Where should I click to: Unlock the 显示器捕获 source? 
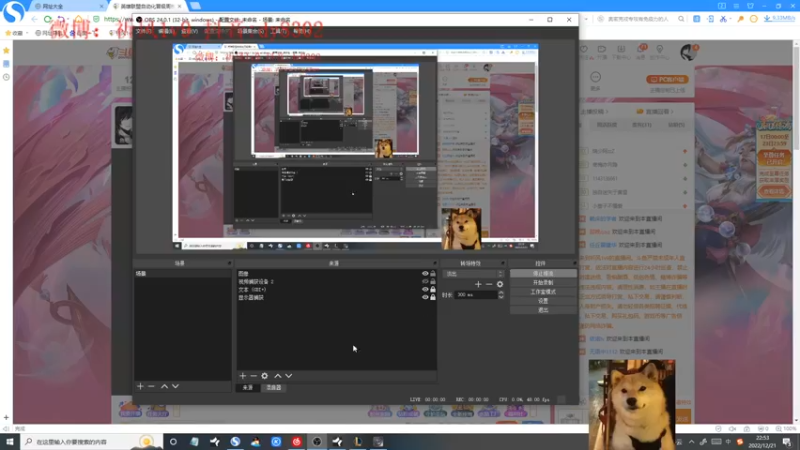[433, 297]
